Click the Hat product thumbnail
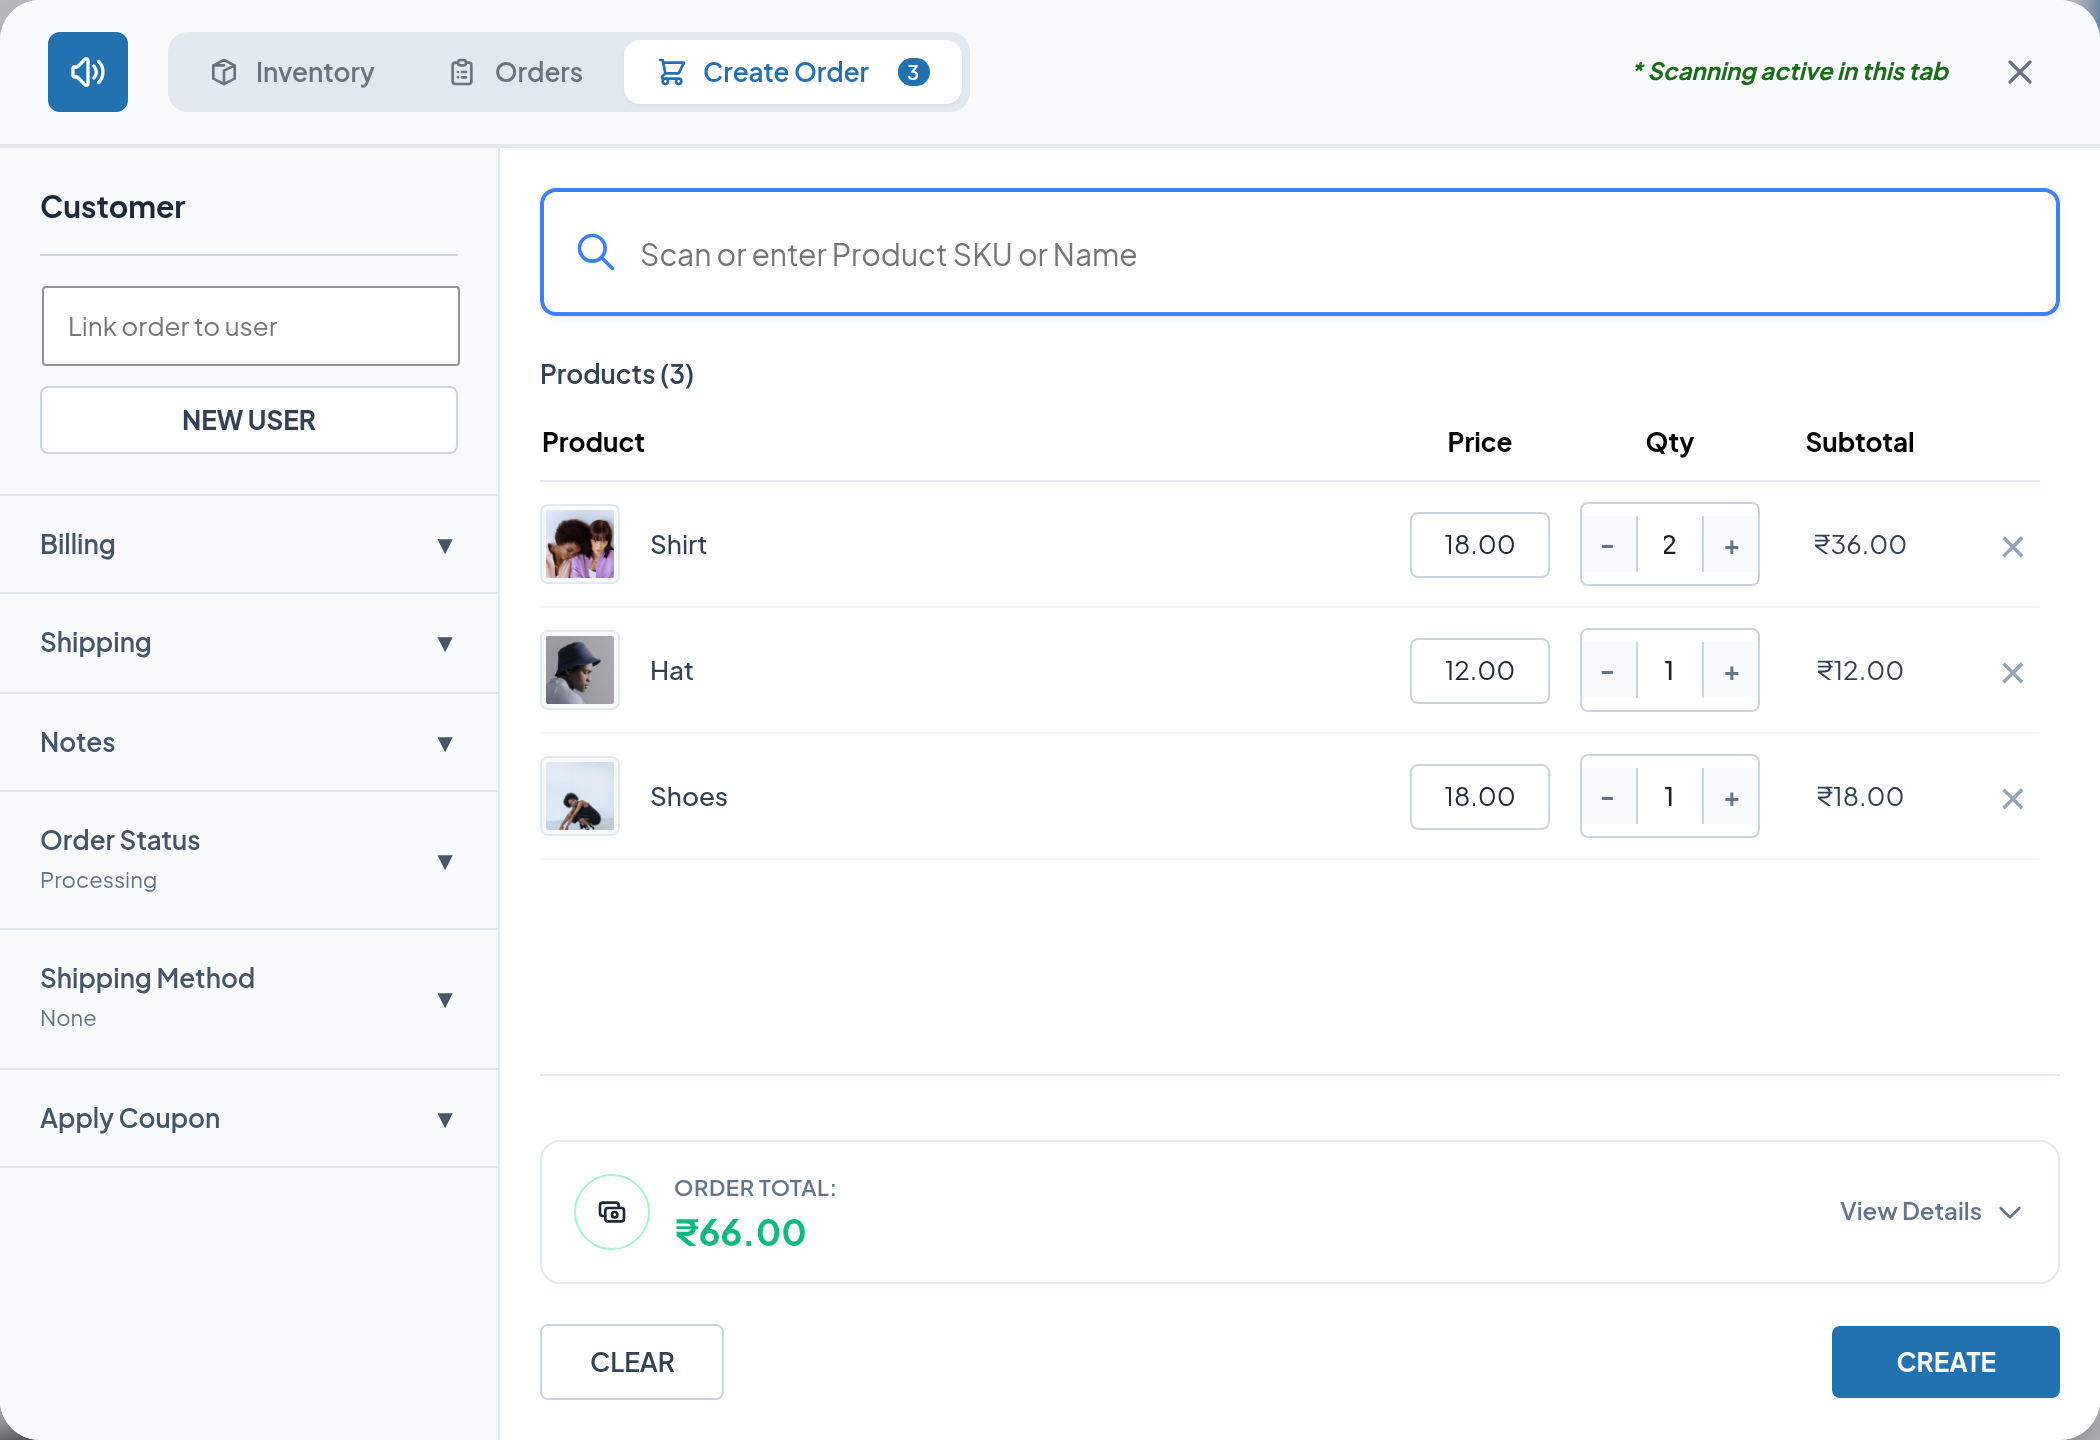This screenshot has width=2100, height=1440. 580,670
